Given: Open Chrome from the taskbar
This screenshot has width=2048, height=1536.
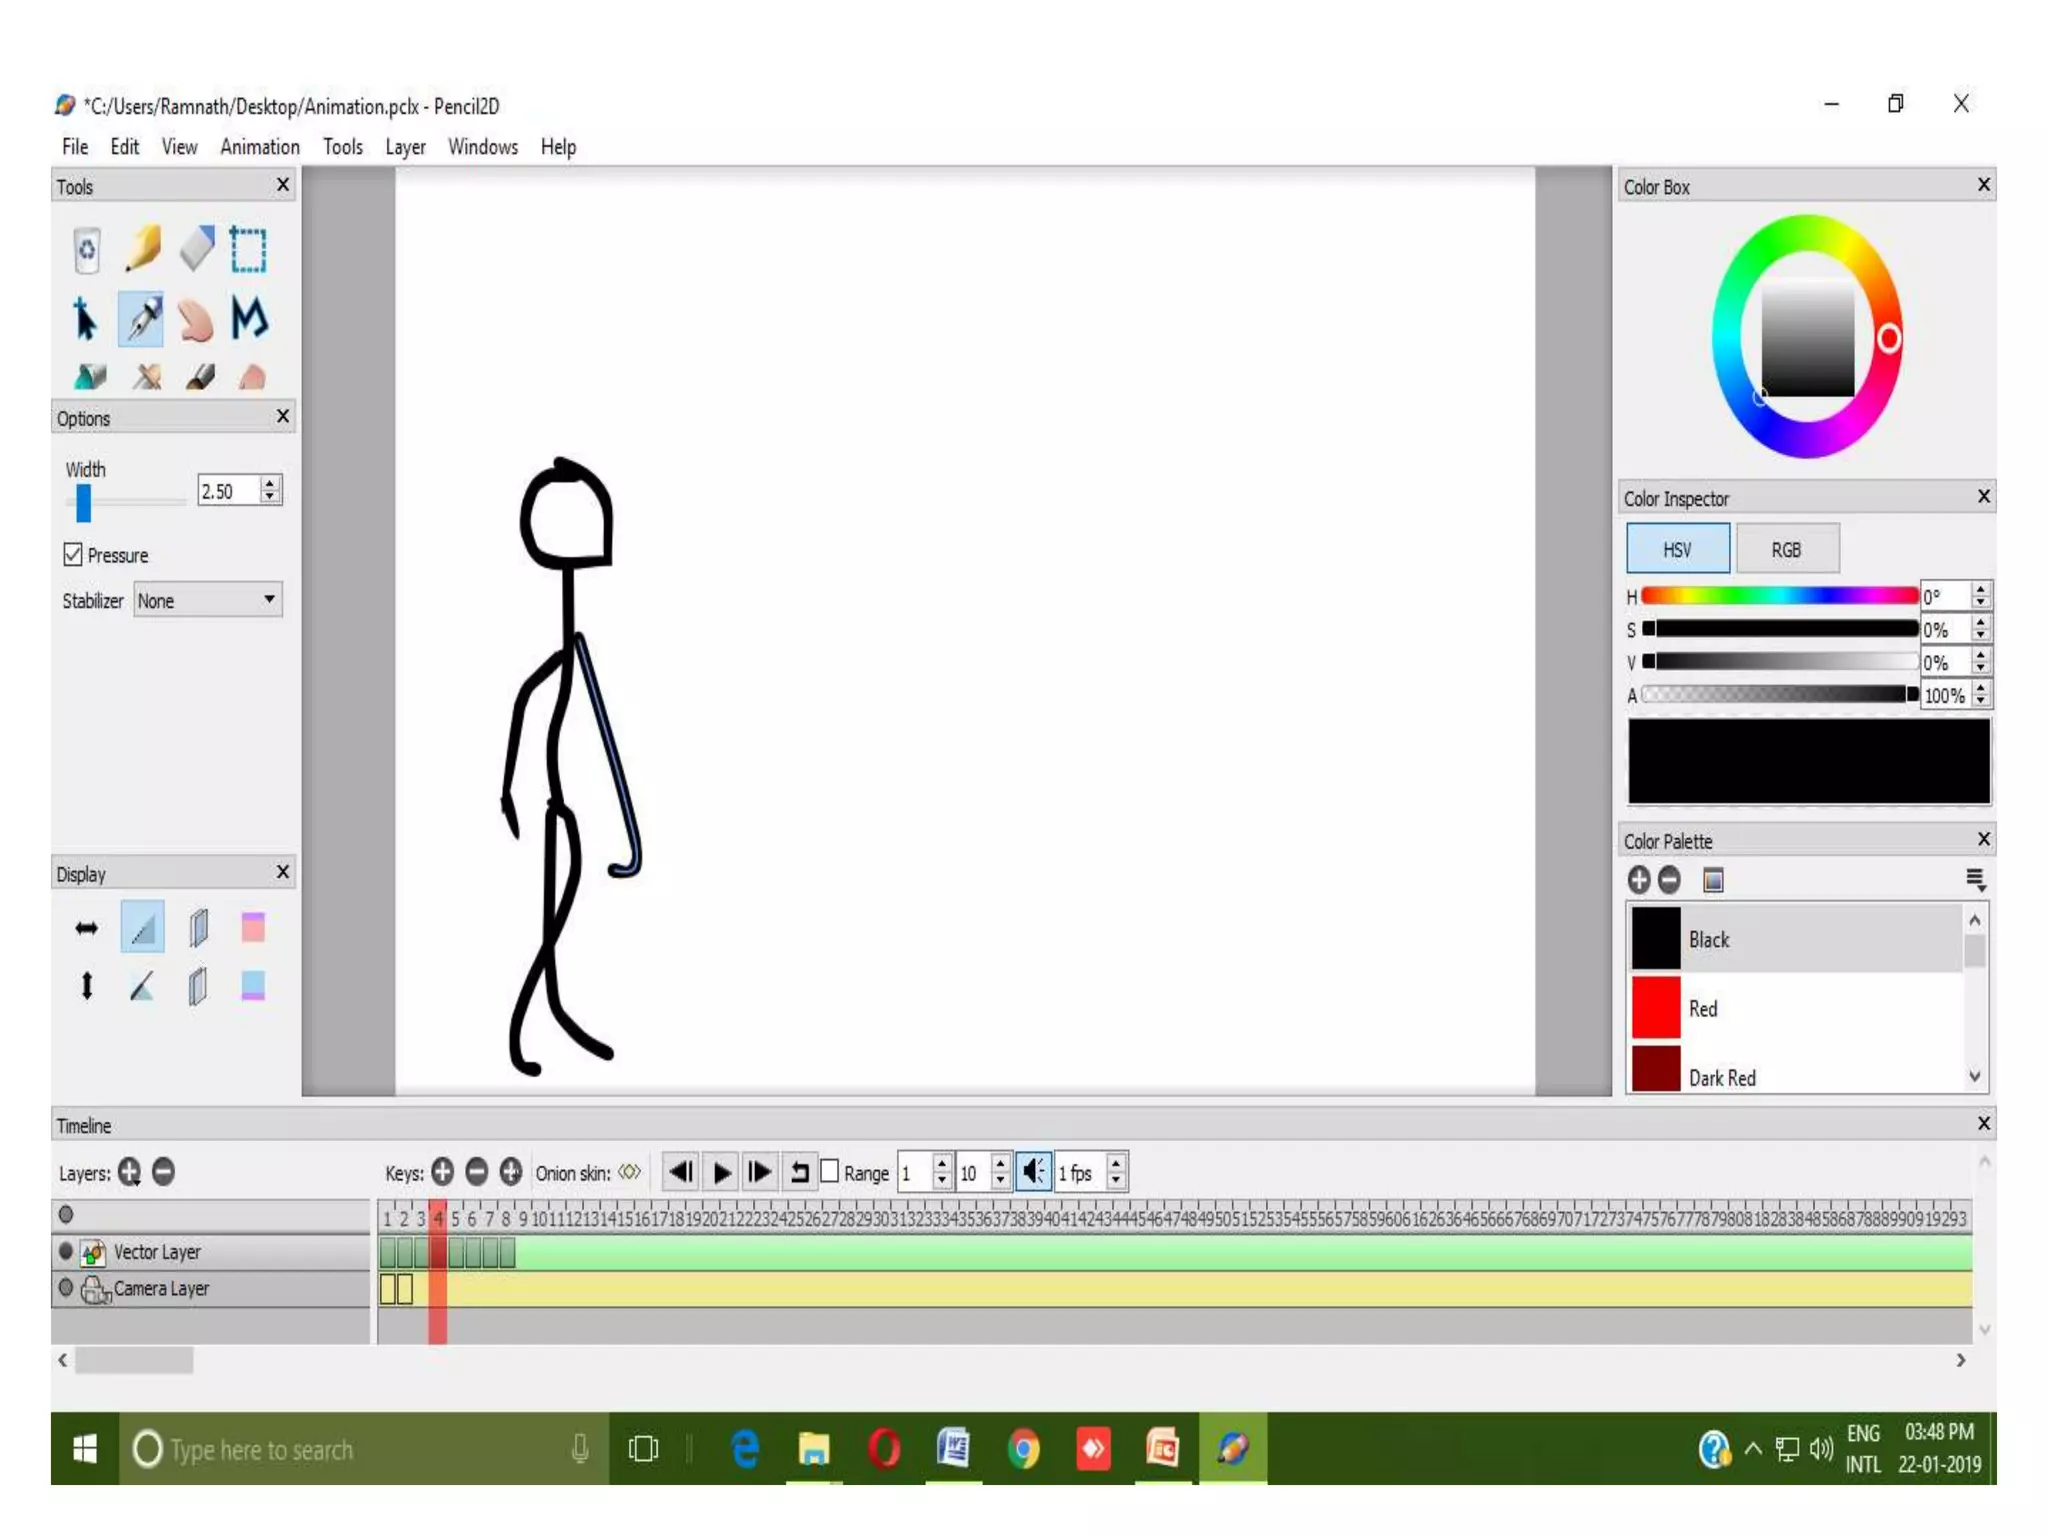Looking at the screenshot, I should (1023, 1448).
